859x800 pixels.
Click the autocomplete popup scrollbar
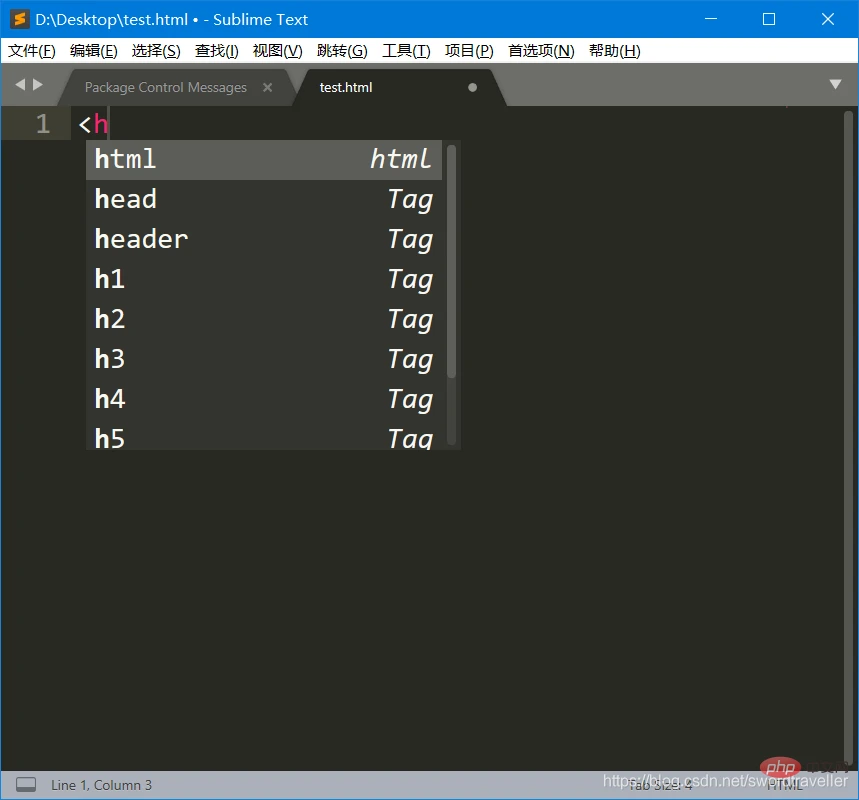point(451,262)
